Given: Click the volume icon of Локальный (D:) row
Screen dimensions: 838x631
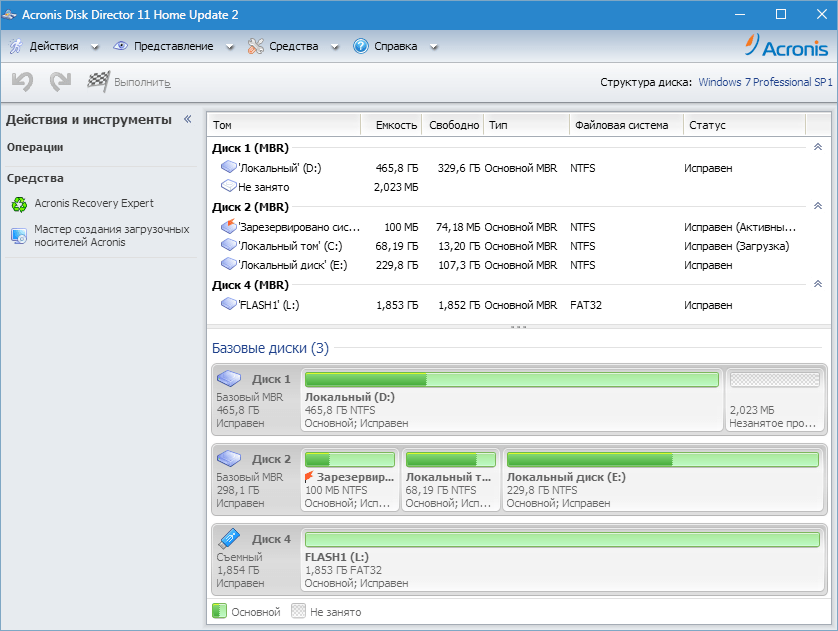Looking at the screenshot, I should [229, 167].
